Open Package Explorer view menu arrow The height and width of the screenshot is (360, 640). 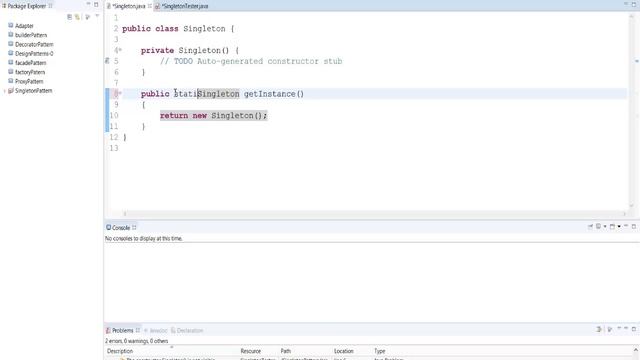(x=97, y=16)
